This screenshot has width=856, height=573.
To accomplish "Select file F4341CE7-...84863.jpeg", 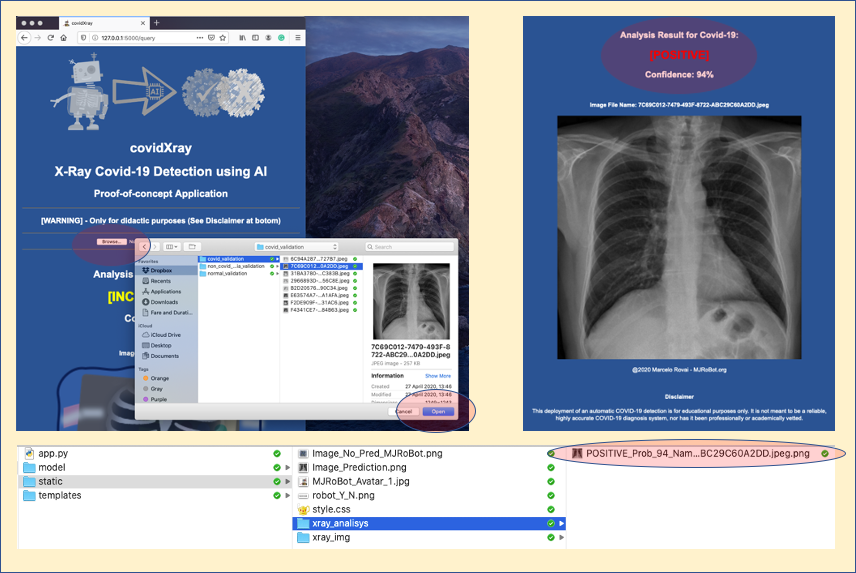I will pyautogui.click(x=321, y=310).
